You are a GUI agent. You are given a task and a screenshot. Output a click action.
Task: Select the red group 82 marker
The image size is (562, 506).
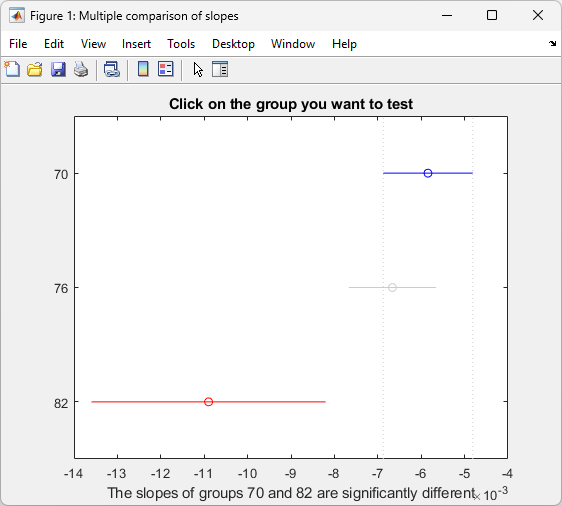point(208,402)
